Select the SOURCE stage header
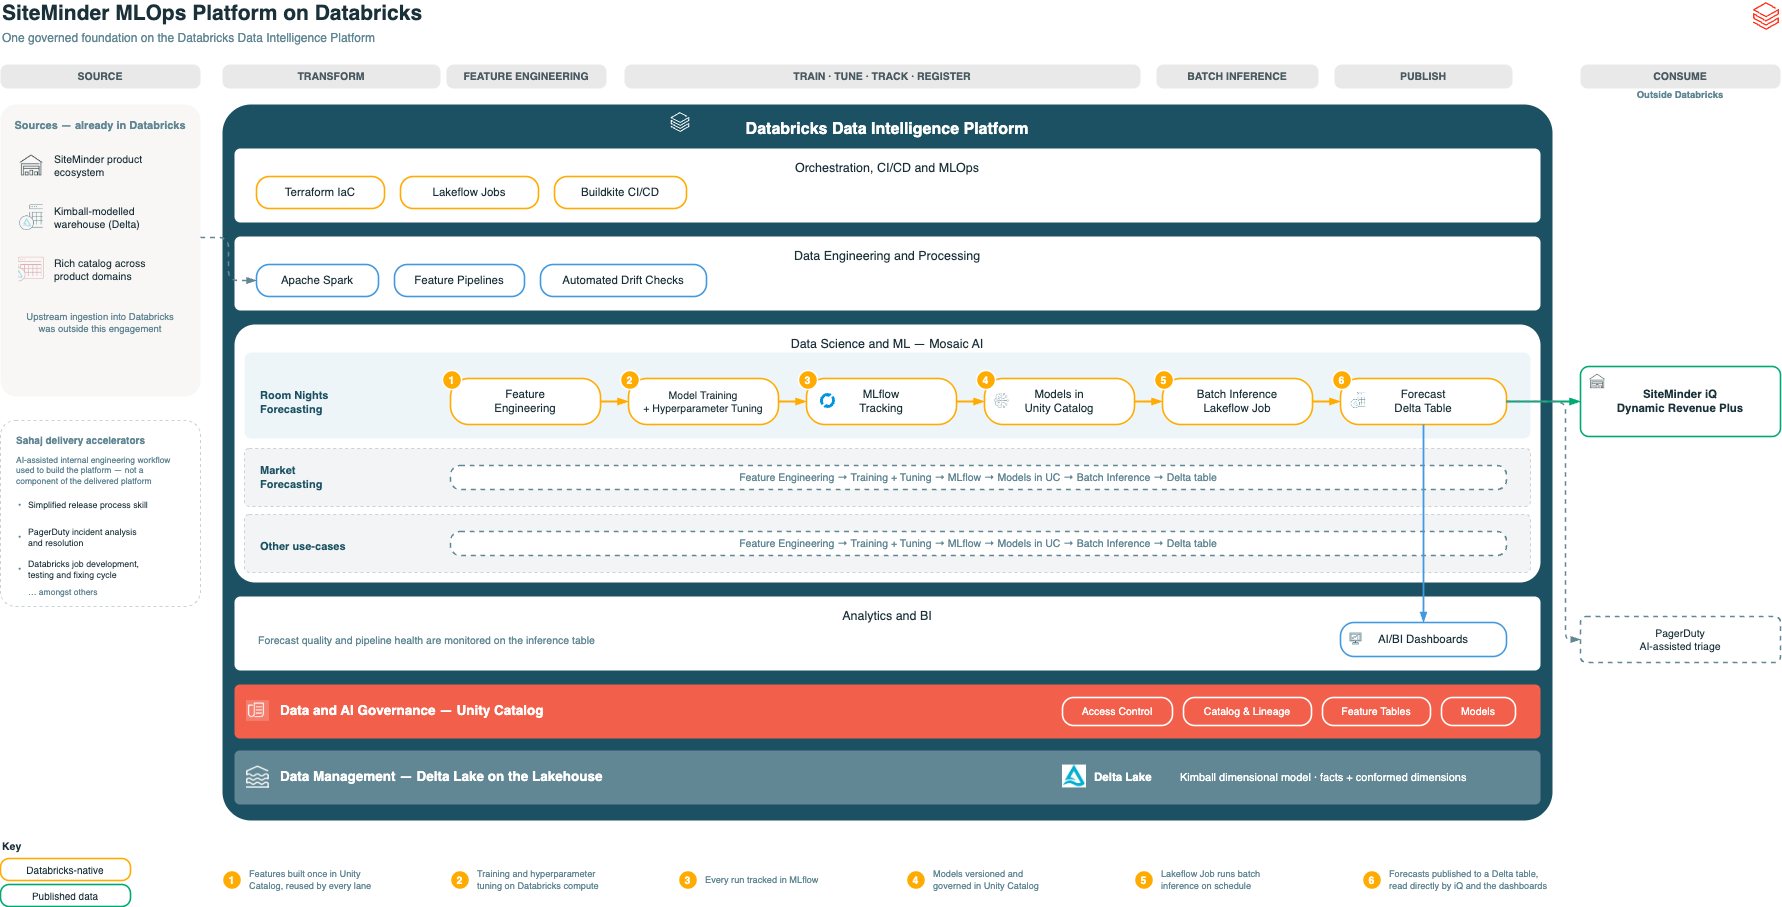1782x907 pixels. pyautogui.click(x=100, y=76)
